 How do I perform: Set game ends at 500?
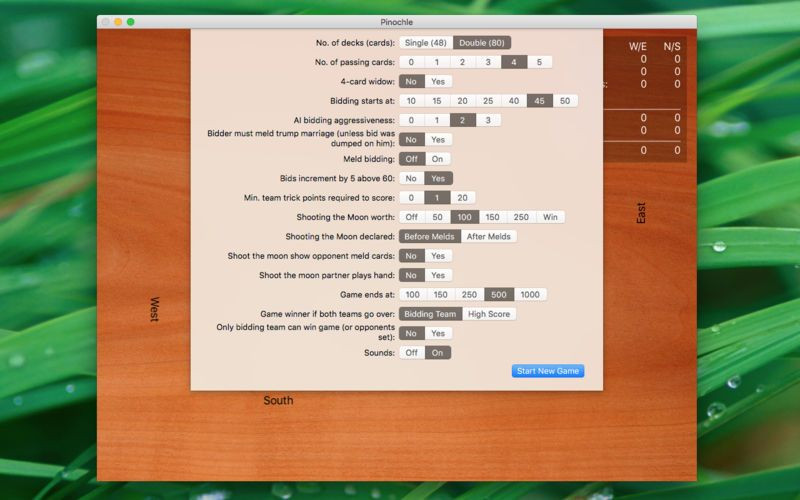click(499, 295)
